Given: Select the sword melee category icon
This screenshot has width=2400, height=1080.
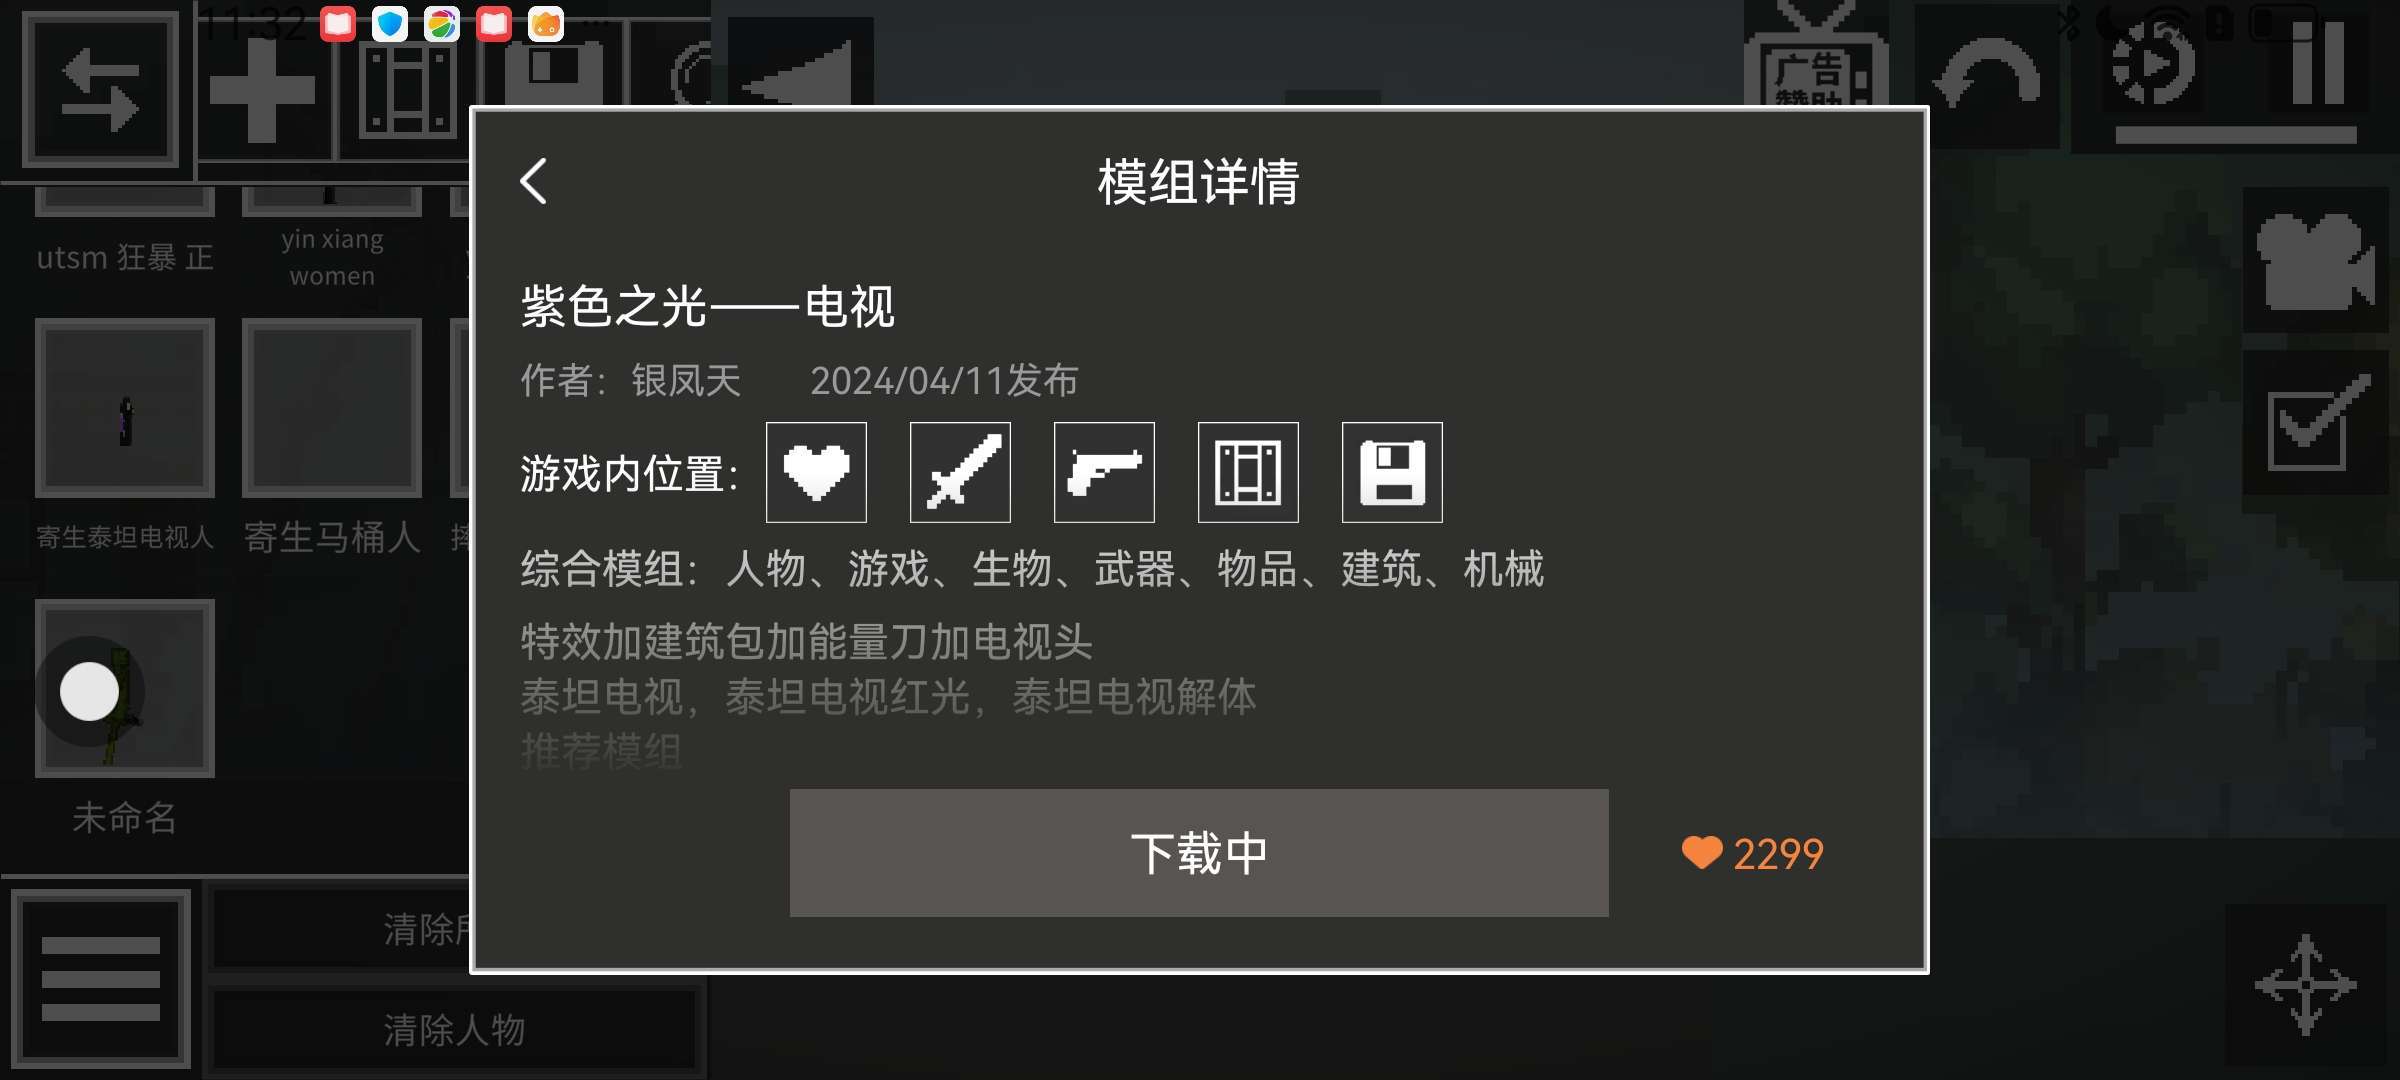Looking at the screenshot, I should [x=960, y=472].
